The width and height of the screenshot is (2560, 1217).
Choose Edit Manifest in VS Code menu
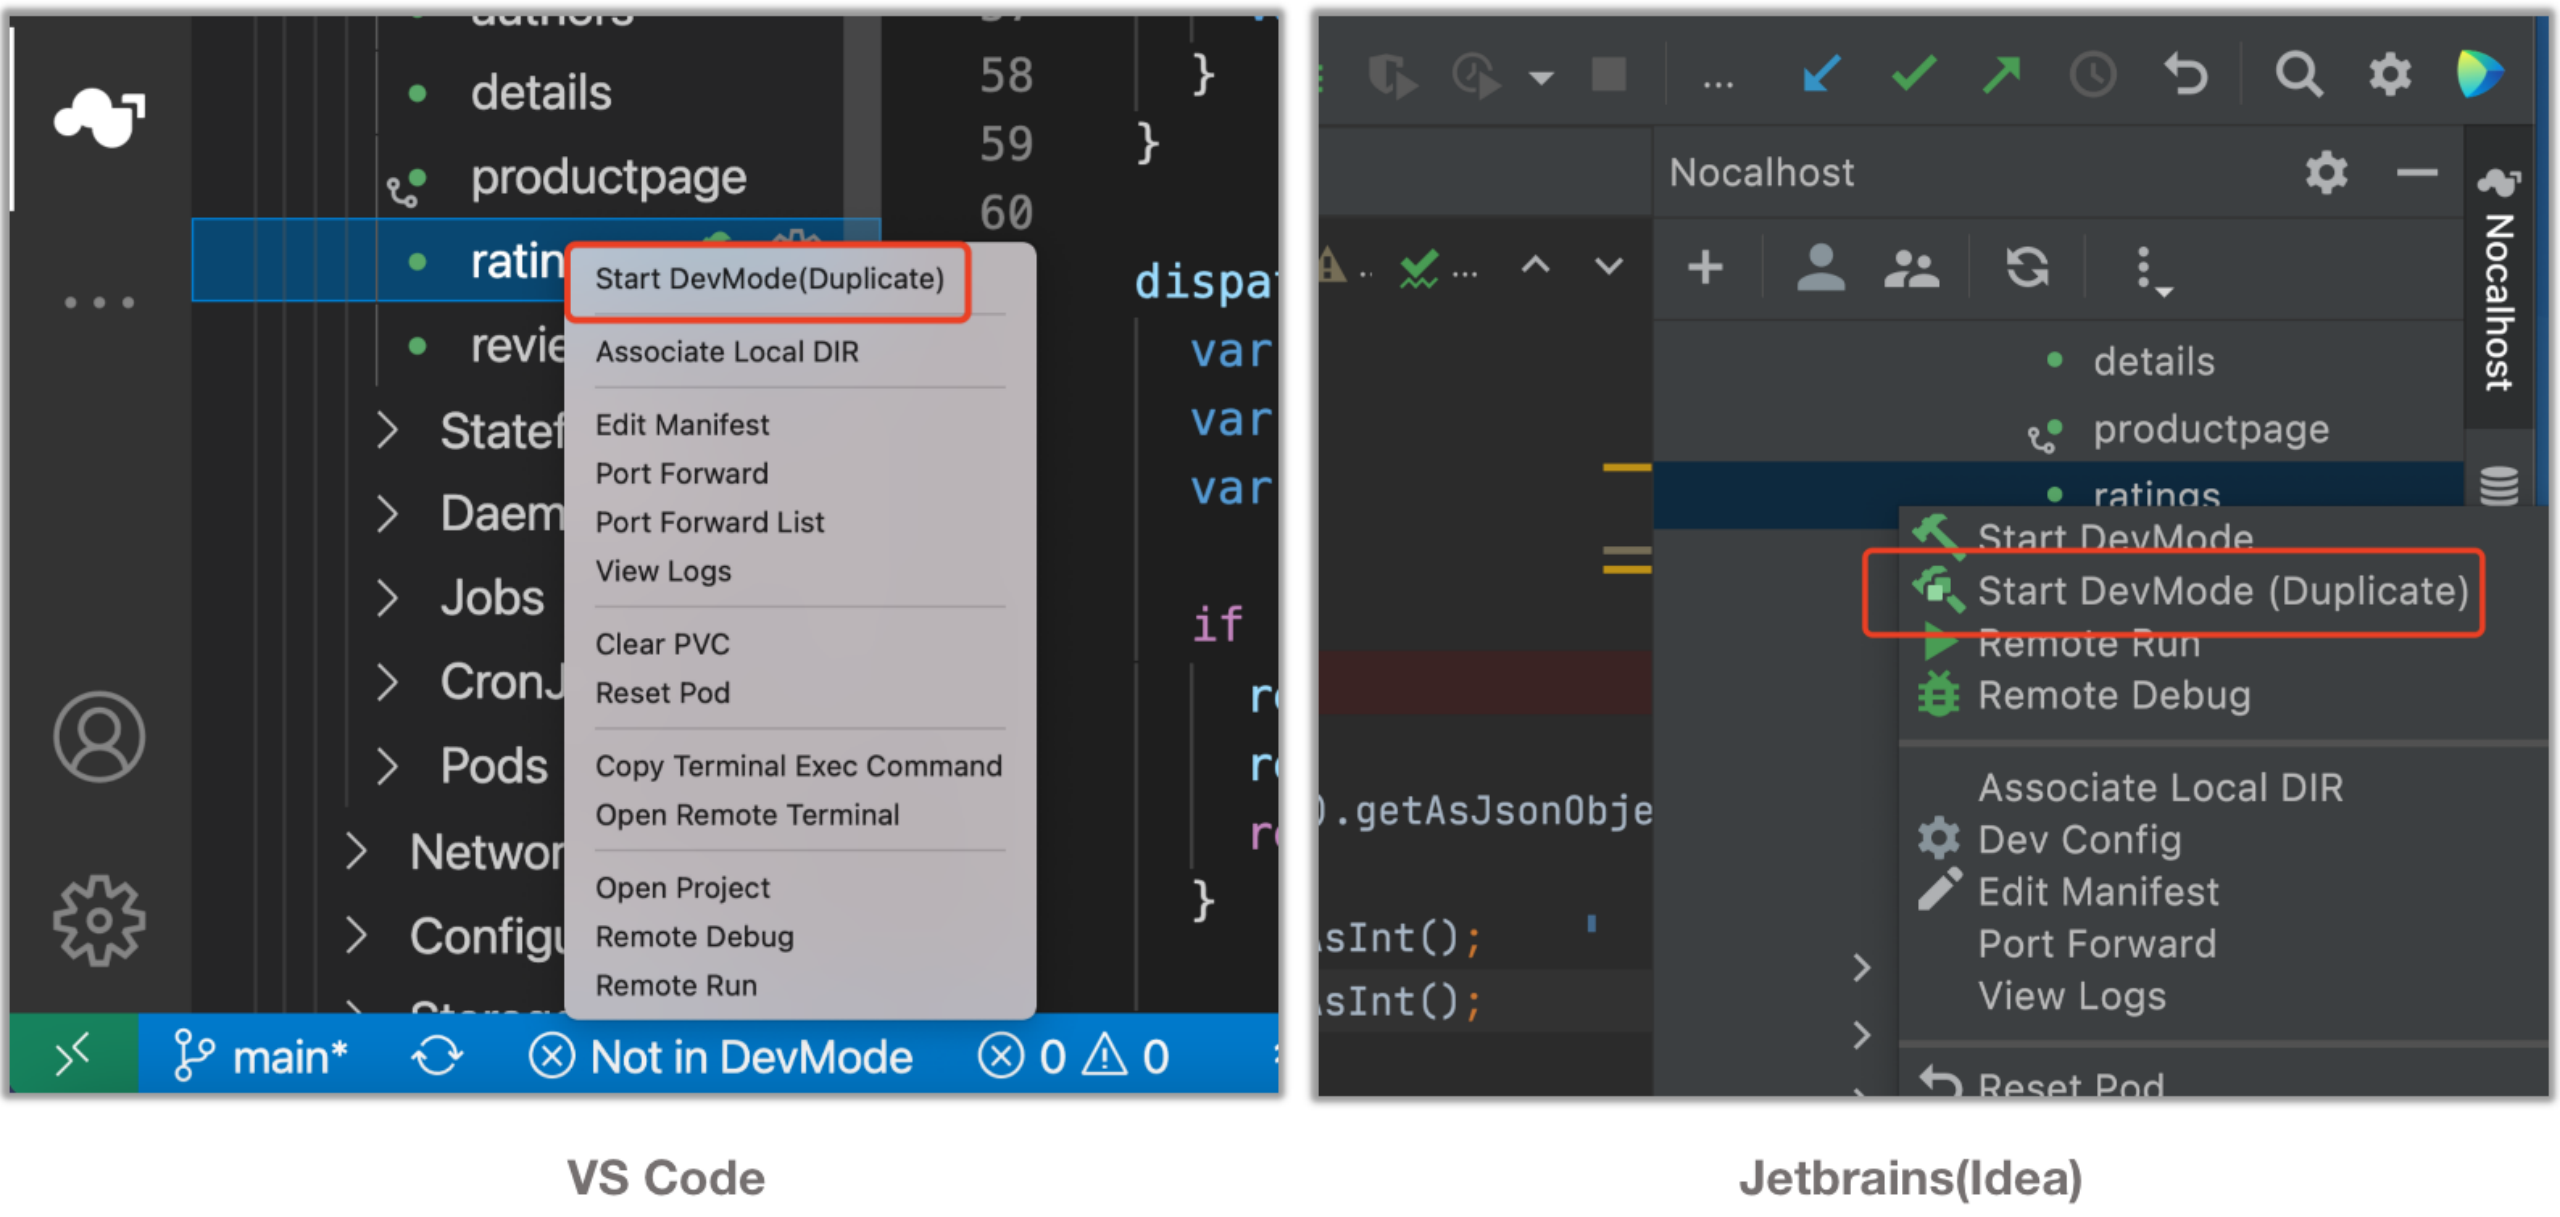(682, 425)
